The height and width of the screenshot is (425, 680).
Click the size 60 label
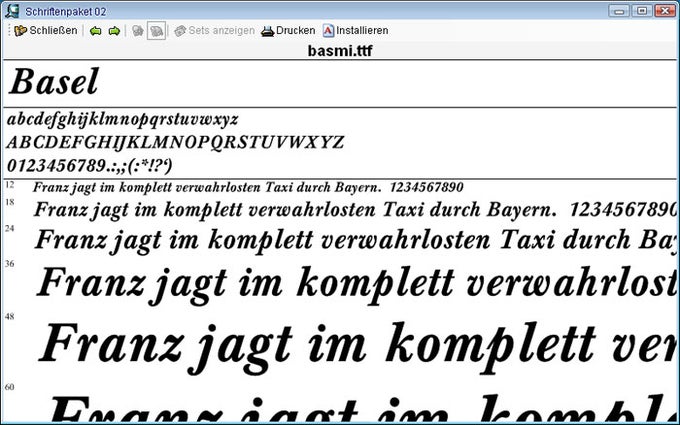10,387
